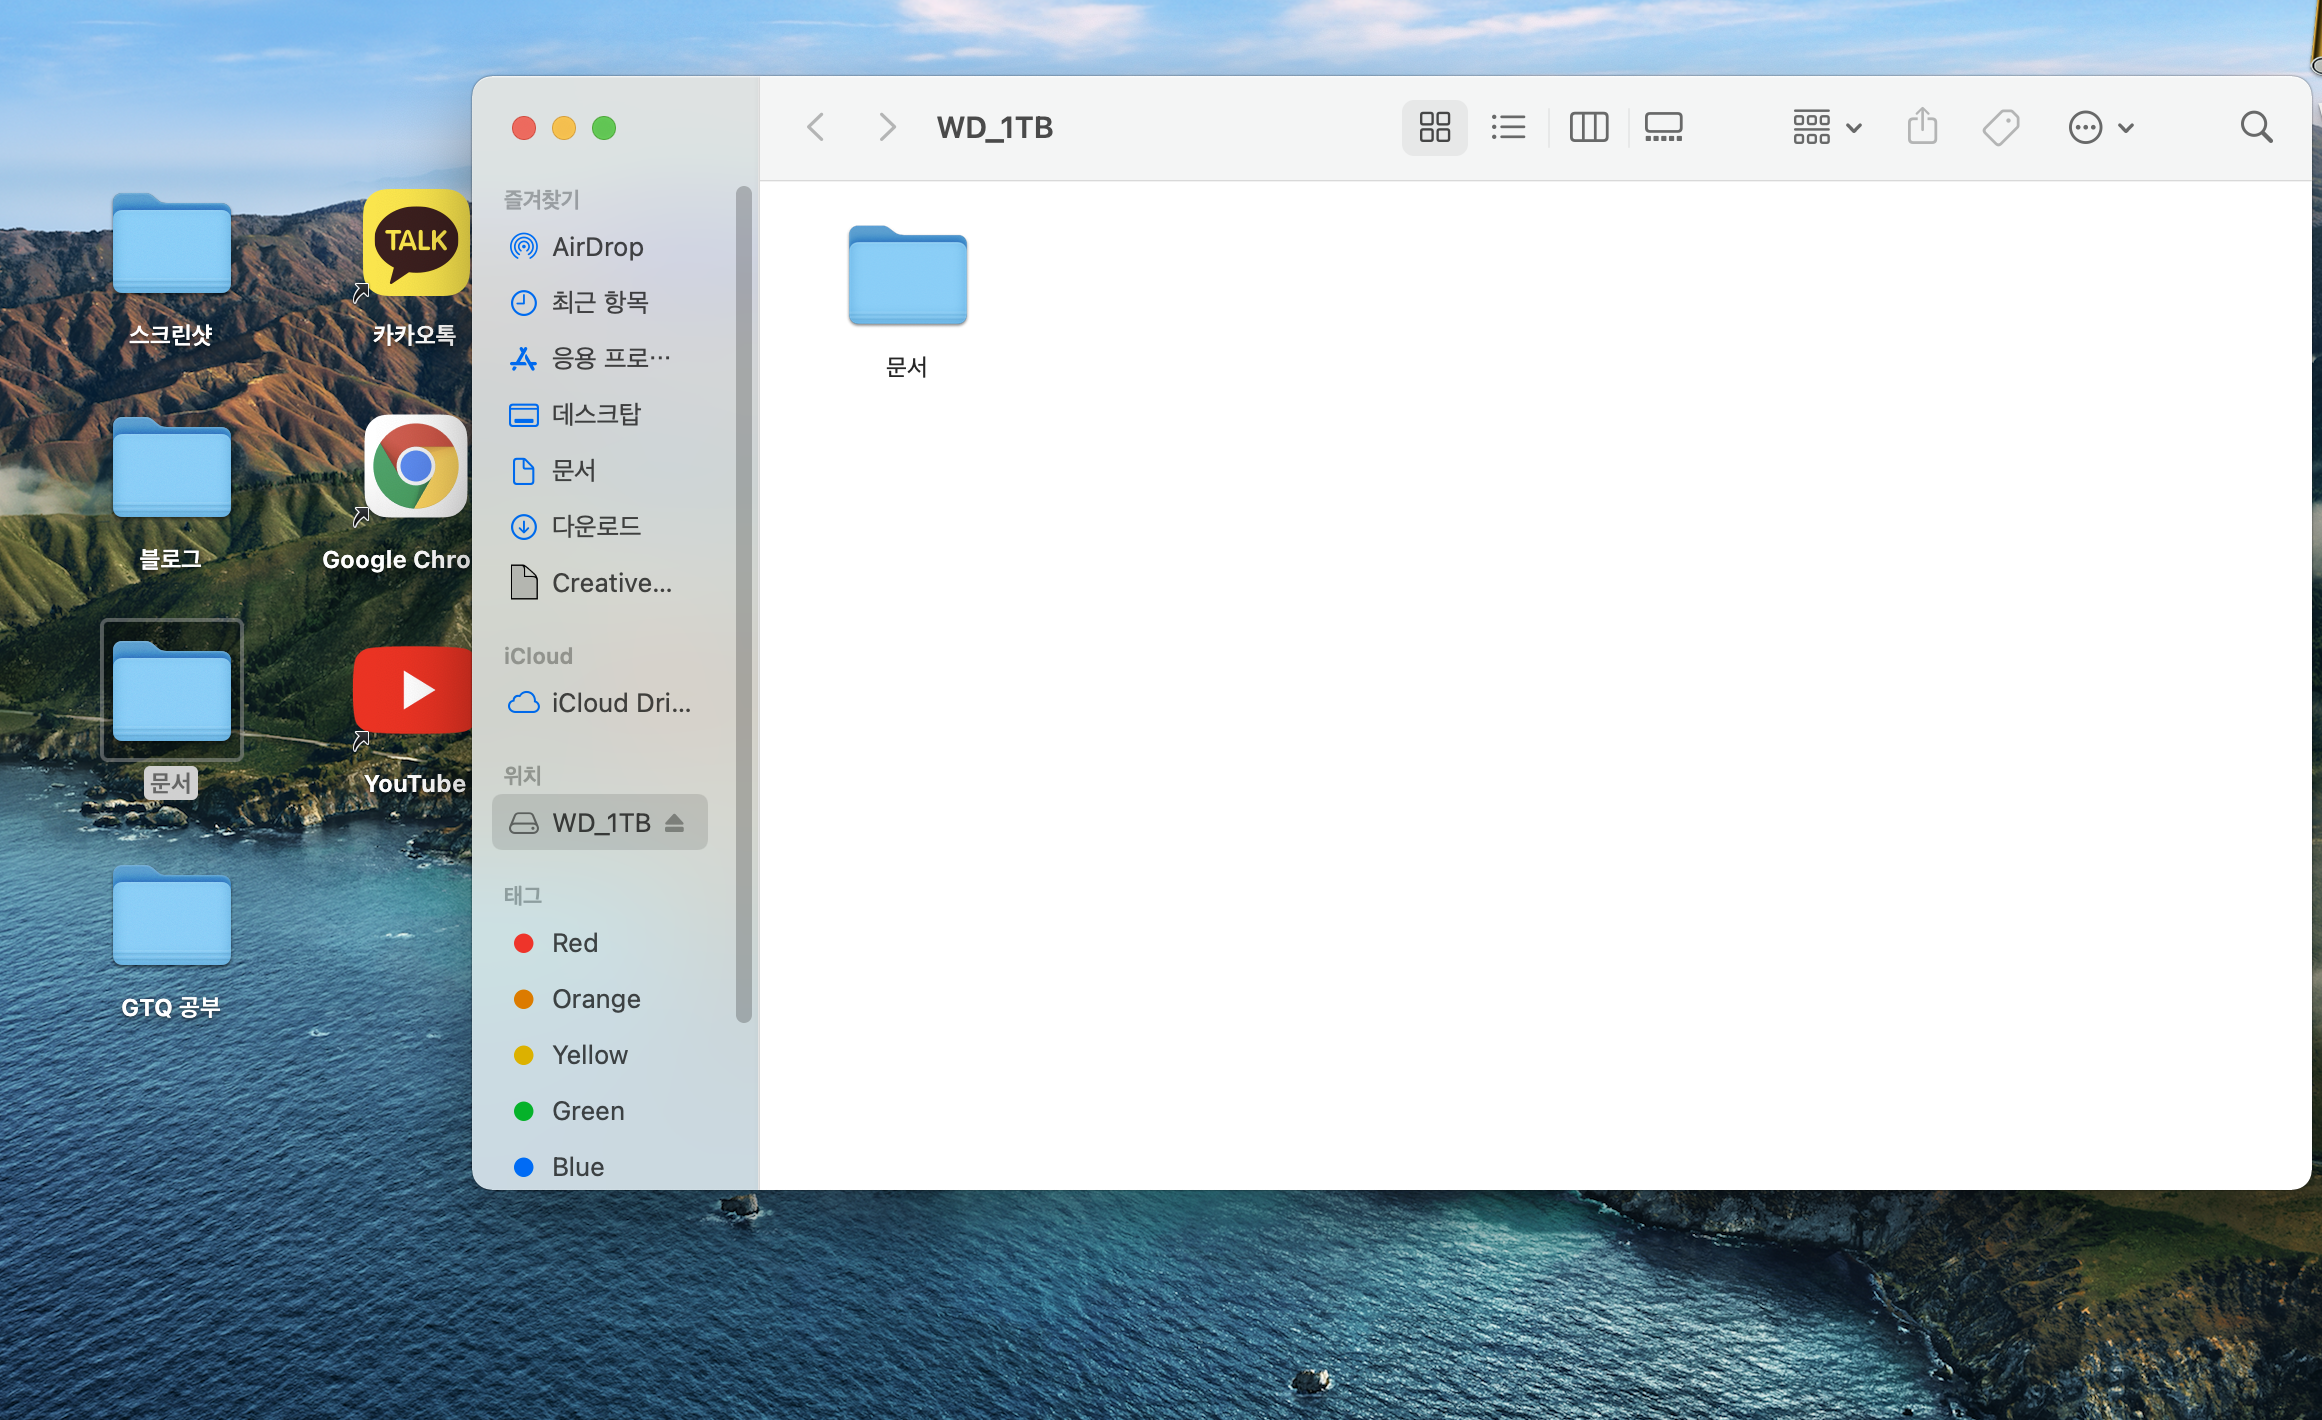Go back with the left chevron

(x=816, y=127)
